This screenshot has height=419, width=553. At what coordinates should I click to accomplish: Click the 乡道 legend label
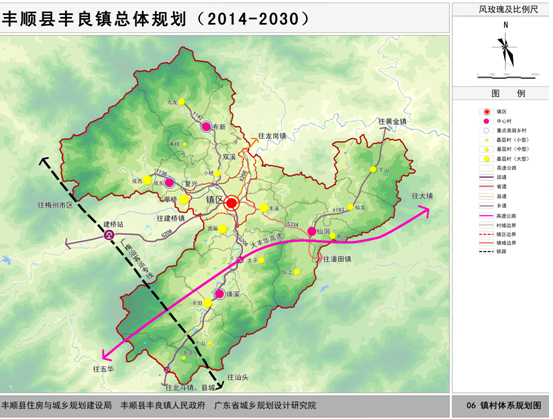pyautogui.click(x=502, y=206)
